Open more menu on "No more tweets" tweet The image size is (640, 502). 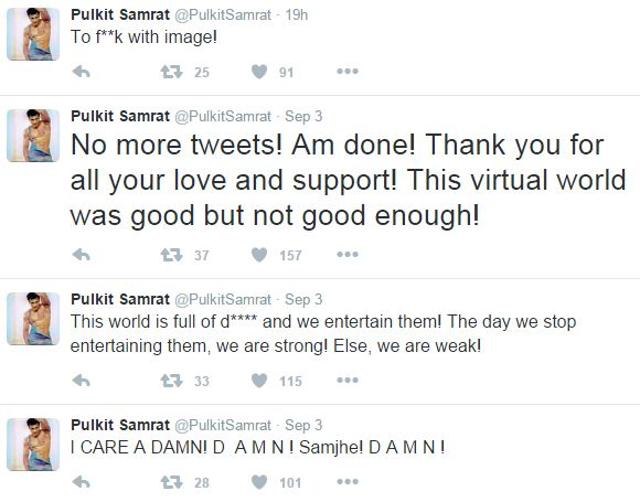pos(348,254)
